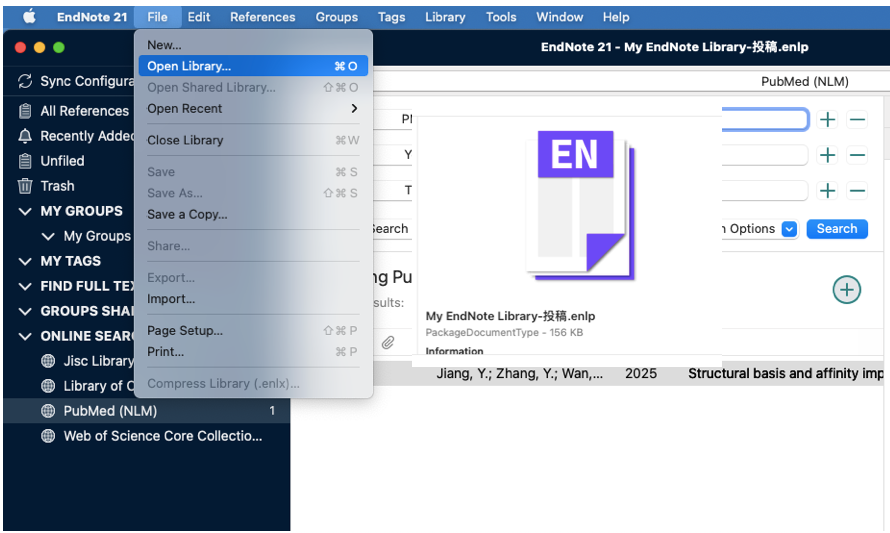
Task: Open the Options dropdown arrow
Action: [789, 229]
